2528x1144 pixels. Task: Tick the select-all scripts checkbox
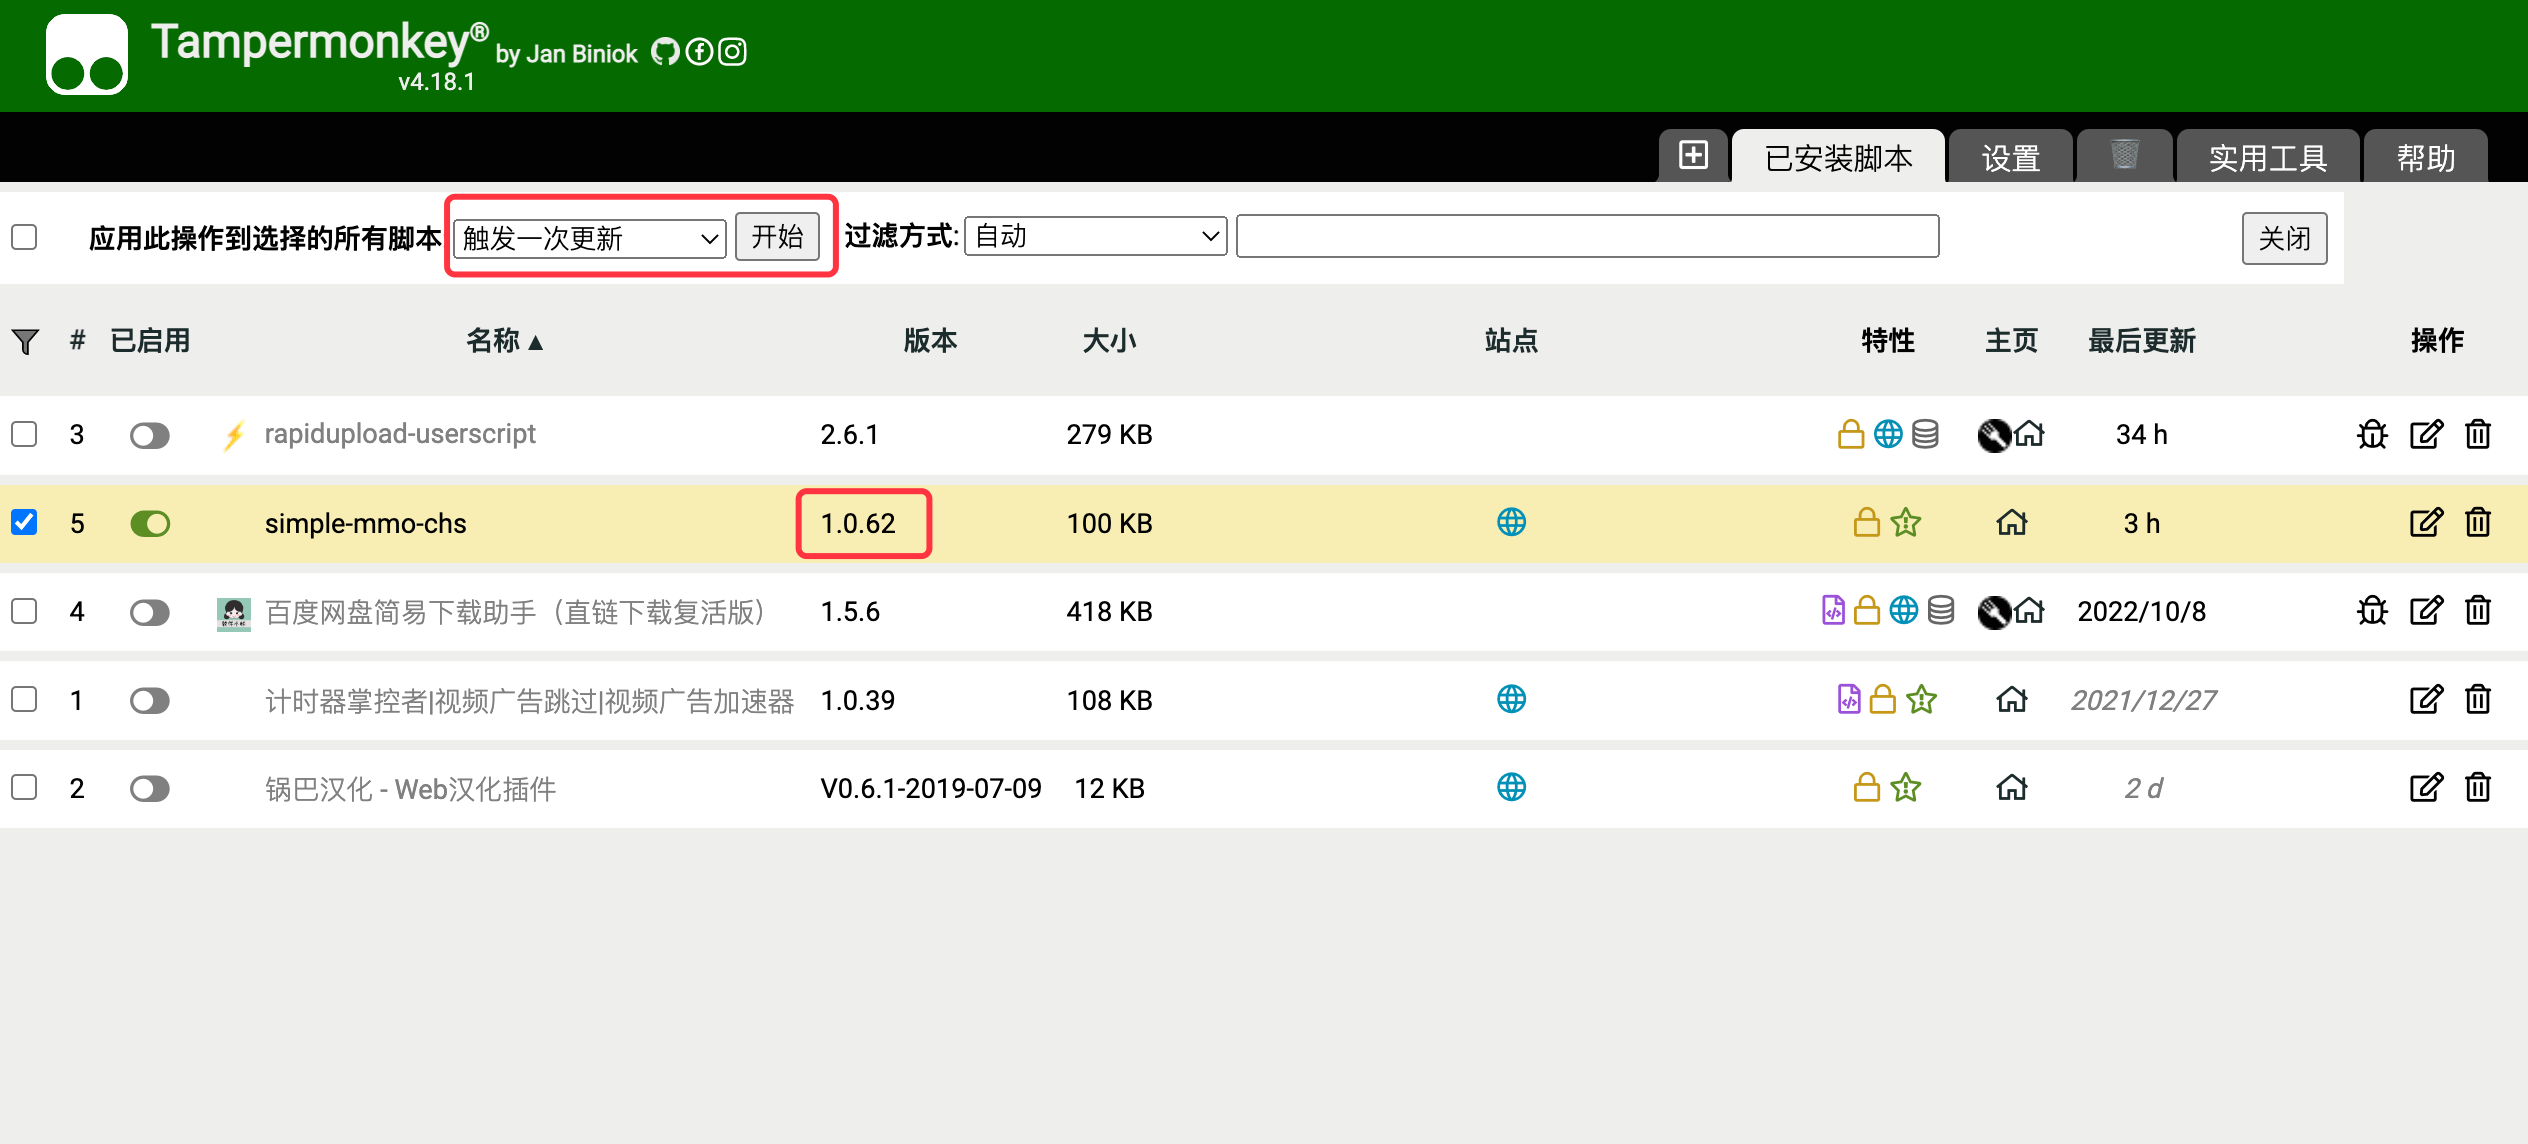[24, 237]
